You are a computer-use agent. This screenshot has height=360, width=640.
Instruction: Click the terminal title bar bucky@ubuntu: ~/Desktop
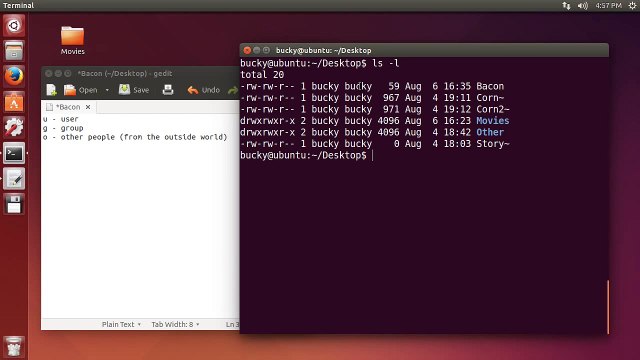(324, 50)
